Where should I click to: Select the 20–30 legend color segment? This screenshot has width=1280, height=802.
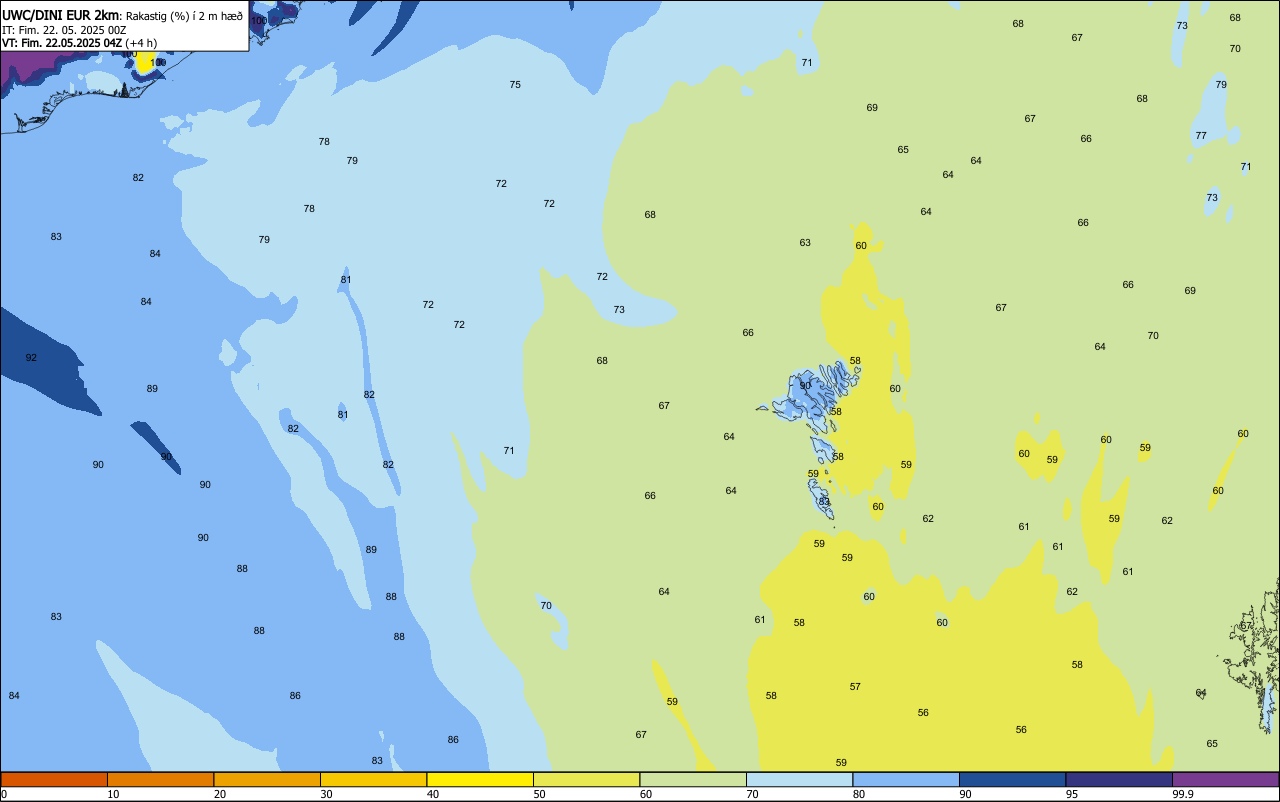tap(267, 779)
